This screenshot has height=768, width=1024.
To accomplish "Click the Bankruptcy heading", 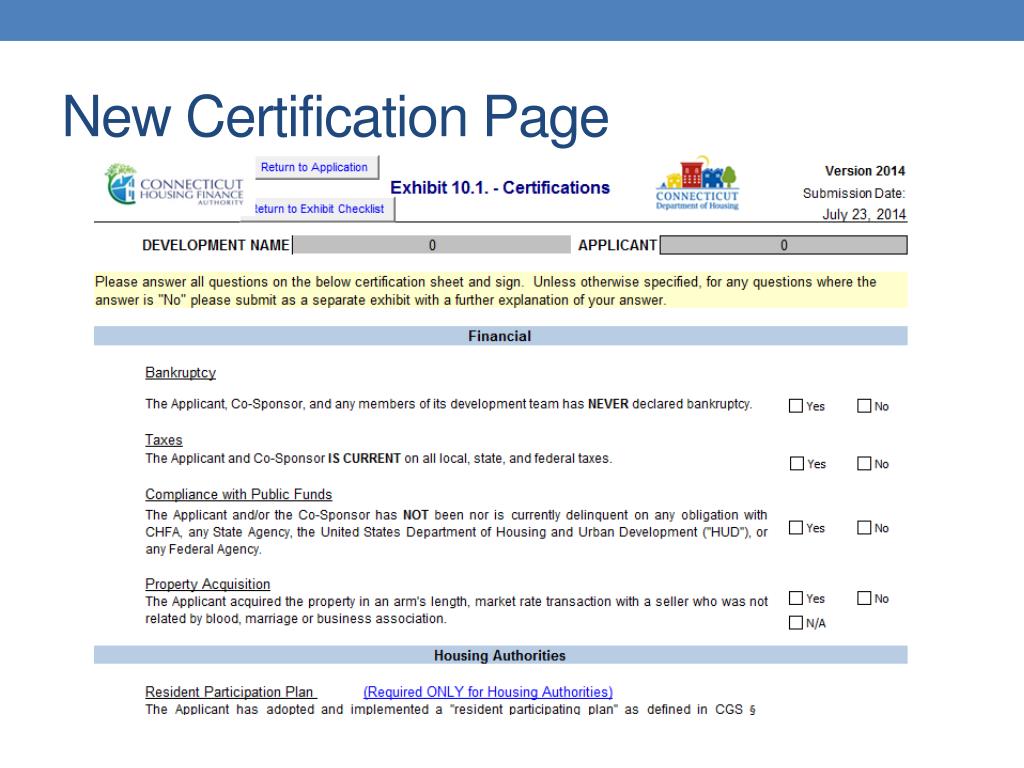I will [180, 372].
